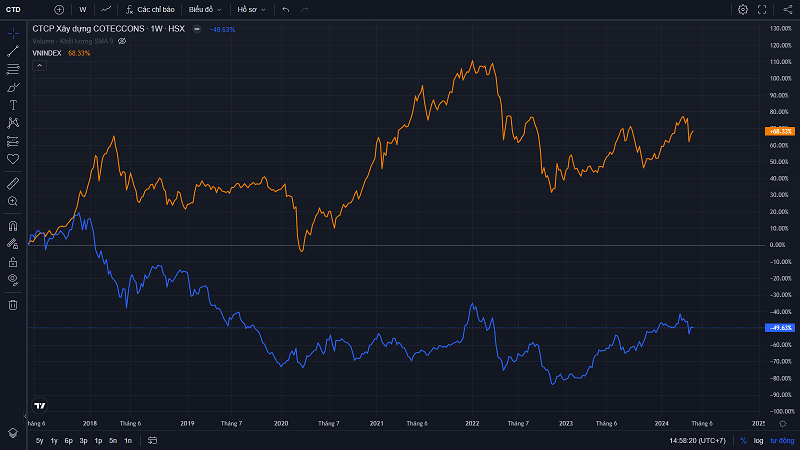Image resolution: width=800 pixels, height=450 pixels.
Task: Click the orange VNINDEX 68.33% price label
Action: pyautogui.click(x=779, y=131)
